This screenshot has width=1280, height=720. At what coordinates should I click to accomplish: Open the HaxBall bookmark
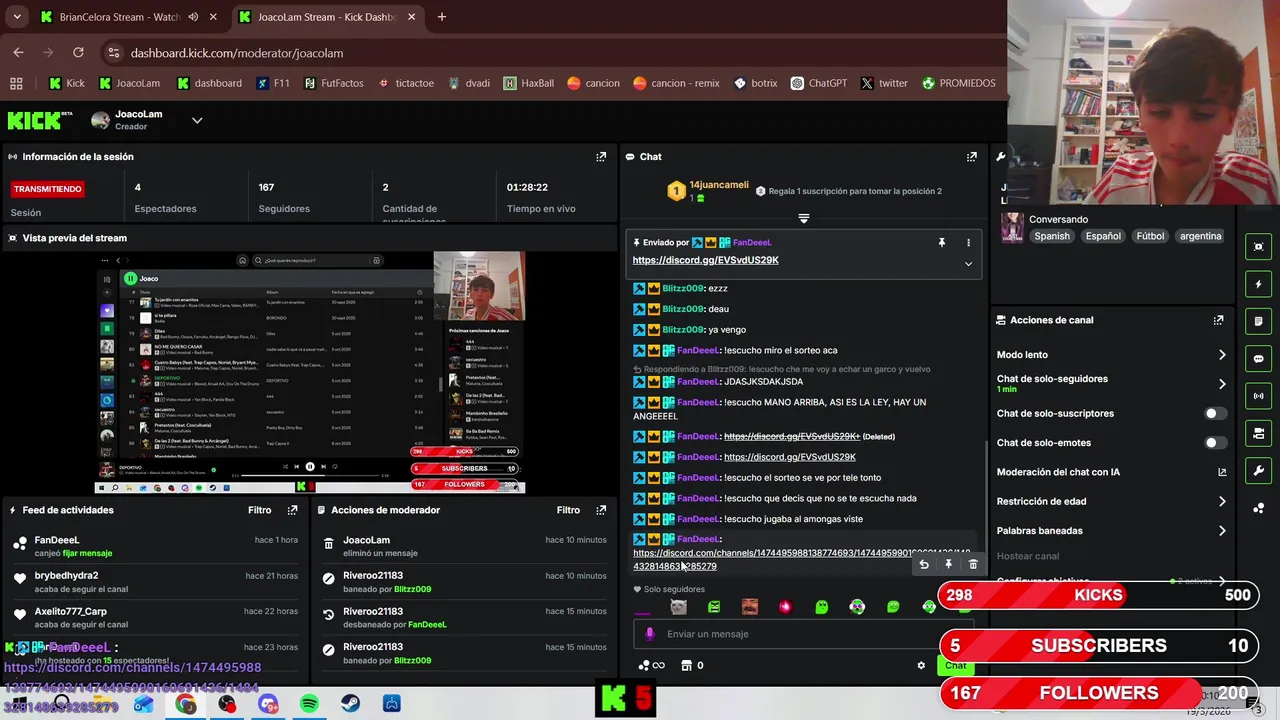529,83
